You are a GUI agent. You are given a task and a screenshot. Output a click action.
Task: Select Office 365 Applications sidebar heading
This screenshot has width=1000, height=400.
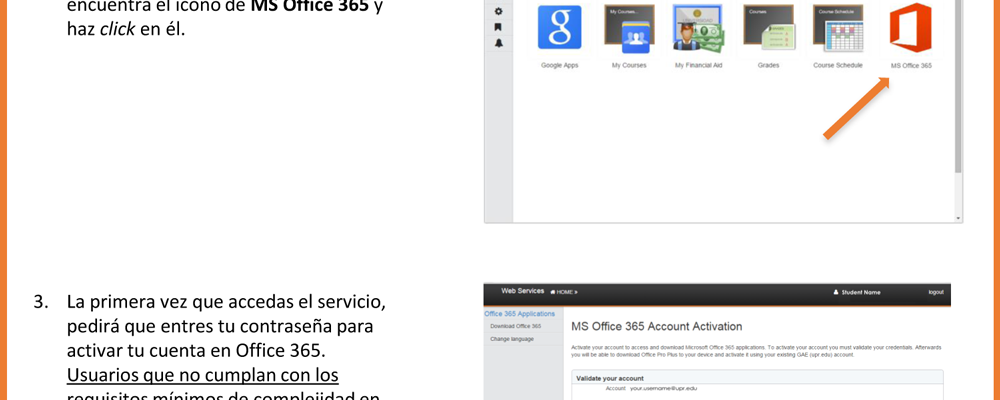(519, 314)
